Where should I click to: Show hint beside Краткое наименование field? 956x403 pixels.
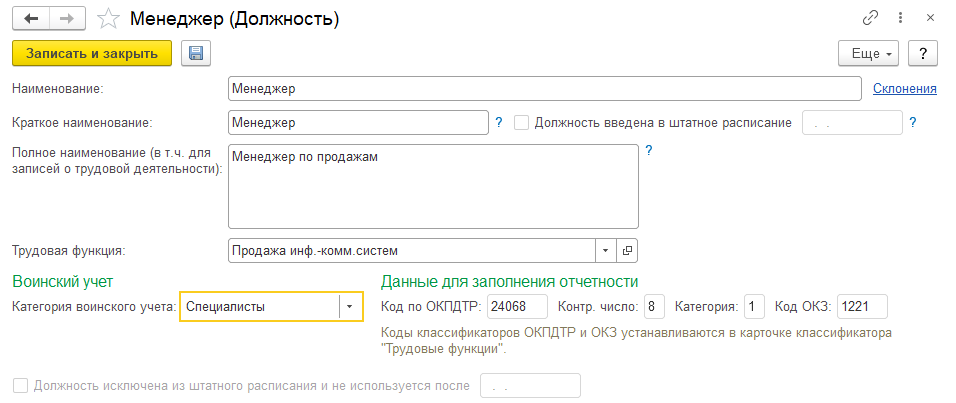coord(499,123)
